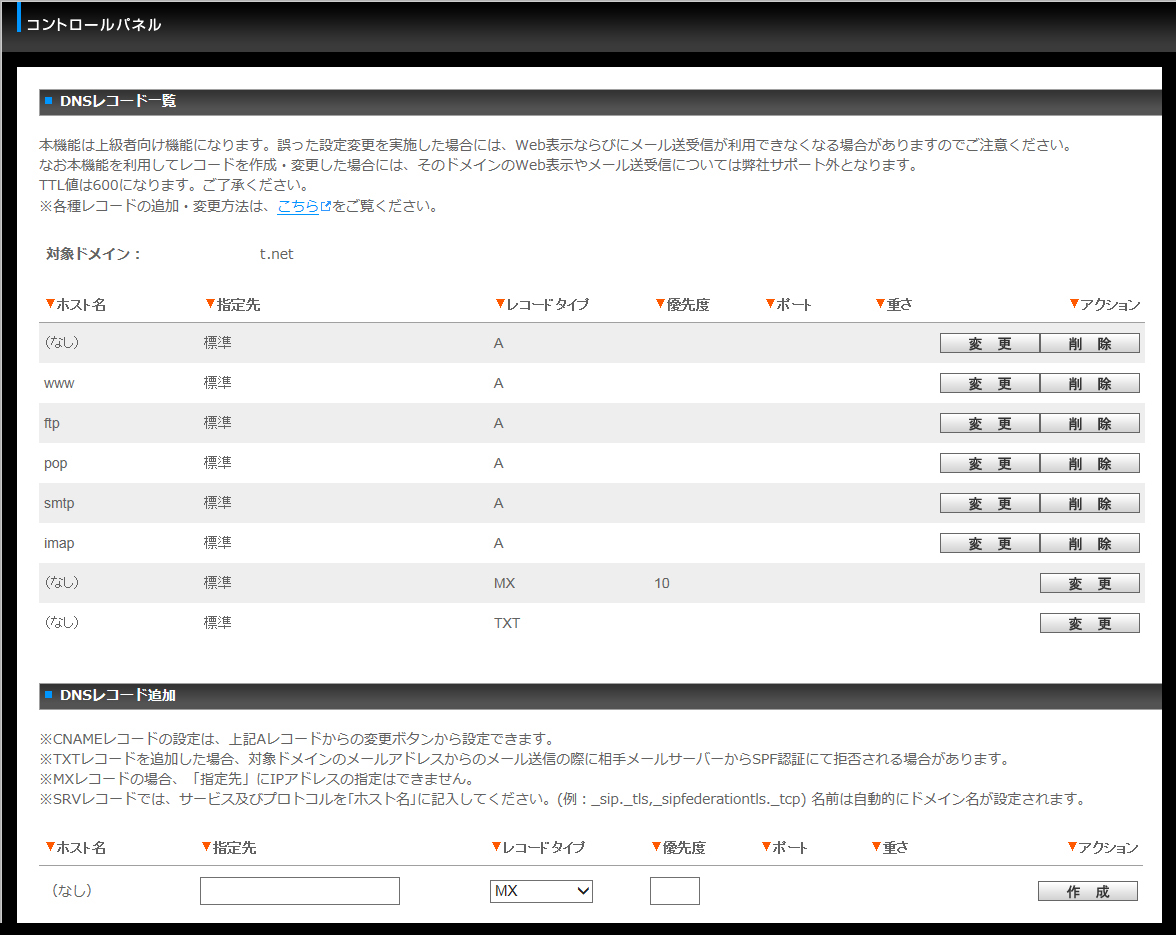Click 変更 for the smtp record
1176x935 pixels.
click(x=989, y=504)
